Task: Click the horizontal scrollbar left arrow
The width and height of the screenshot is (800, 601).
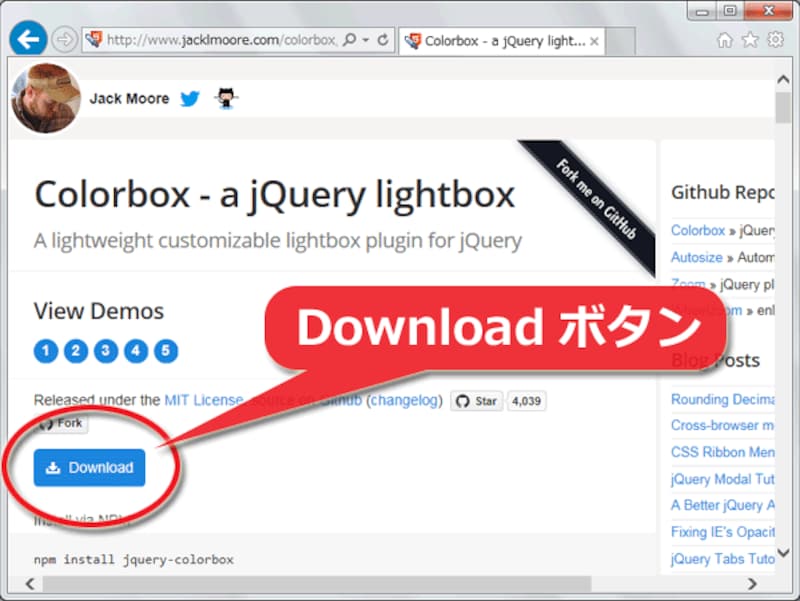Action: 31,584
